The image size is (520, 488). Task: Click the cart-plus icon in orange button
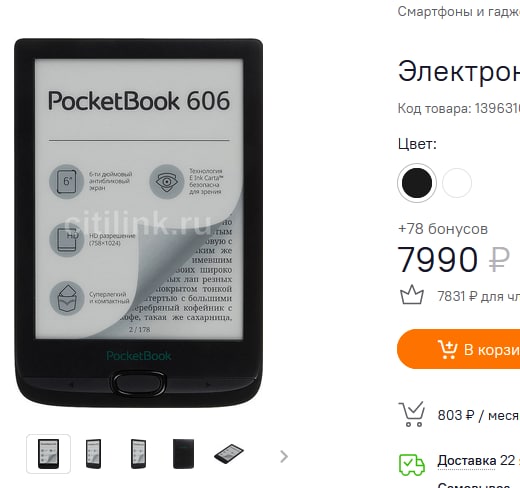click(447, 350)
